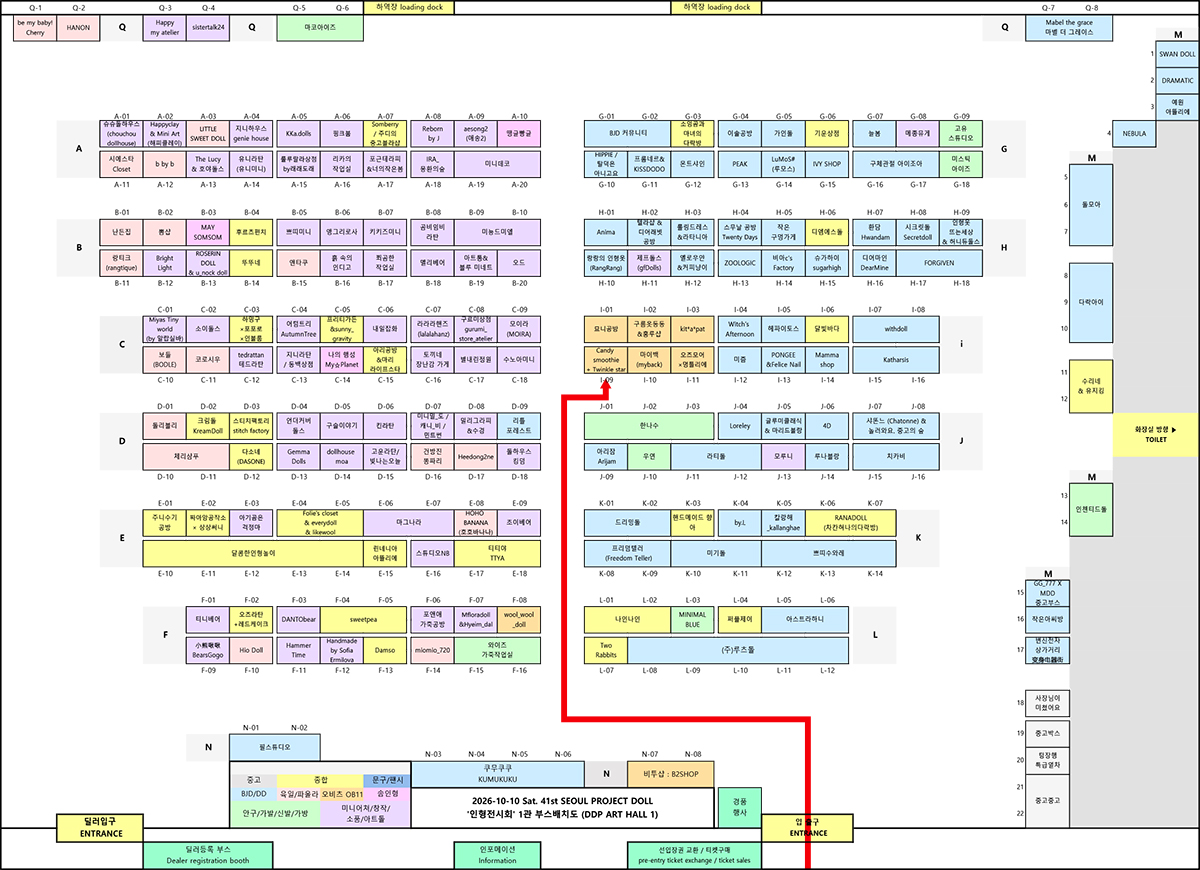Click the 'Two Rabbits' booth
The width and height of the screenshot is (1200, 870).
pos(606,650)
